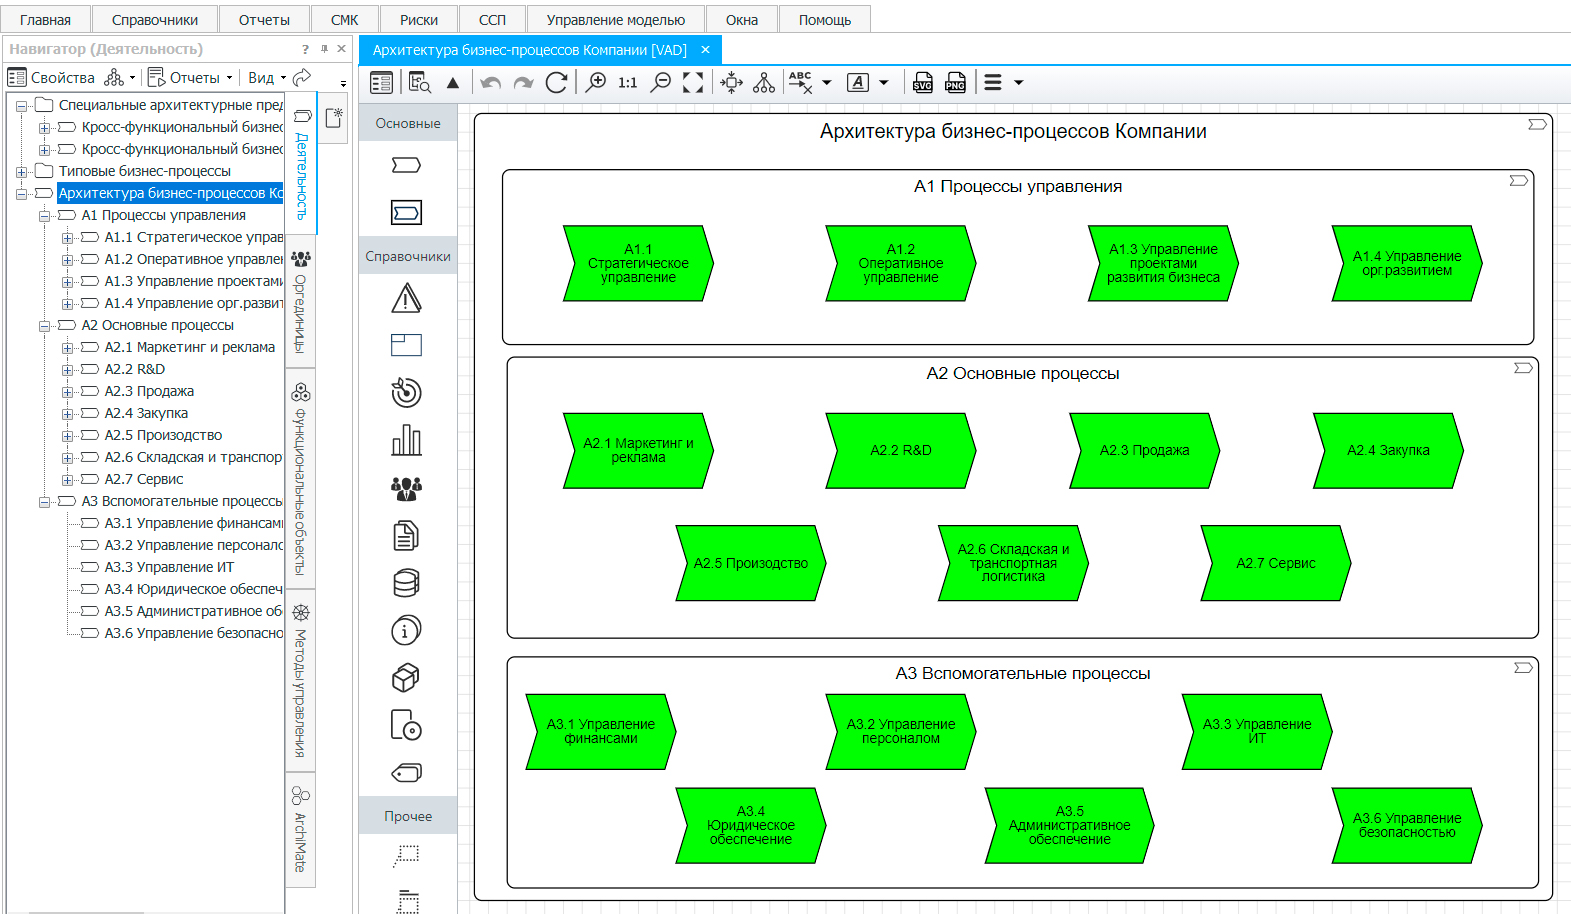1571x914 pixels.
Task: Export the diagram as SVG
Action: click(x=923, y=83)
